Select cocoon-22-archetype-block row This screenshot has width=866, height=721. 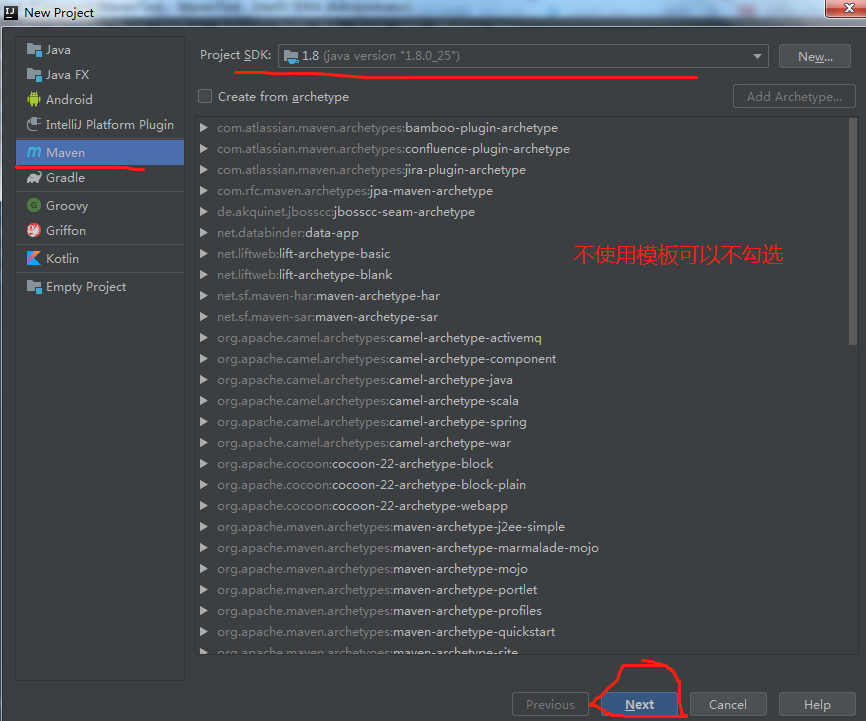pyautogui.click(x=522, y=464)
